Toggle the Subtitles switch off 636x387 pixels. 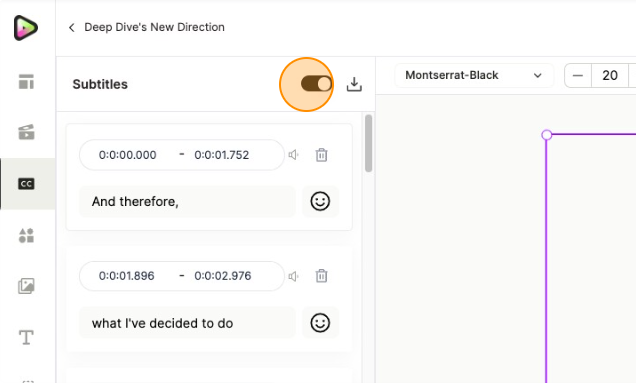pyautogui.click(x=316, y=84)
